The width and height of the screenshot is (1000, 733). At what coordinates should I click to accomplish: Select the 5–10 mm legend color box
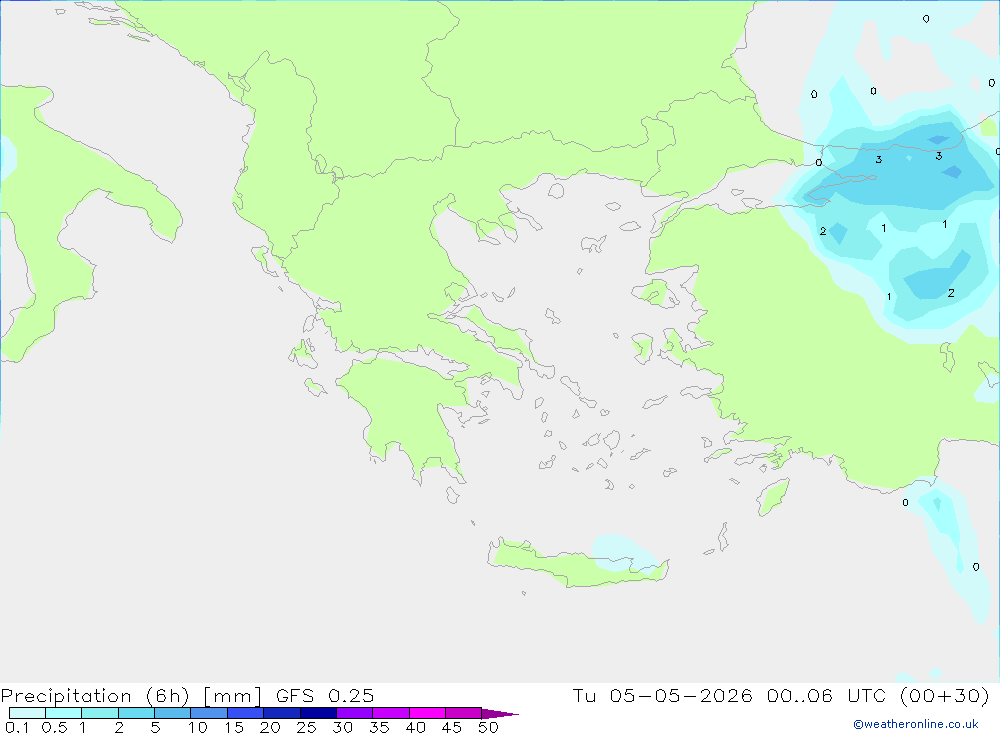[173, 713]
